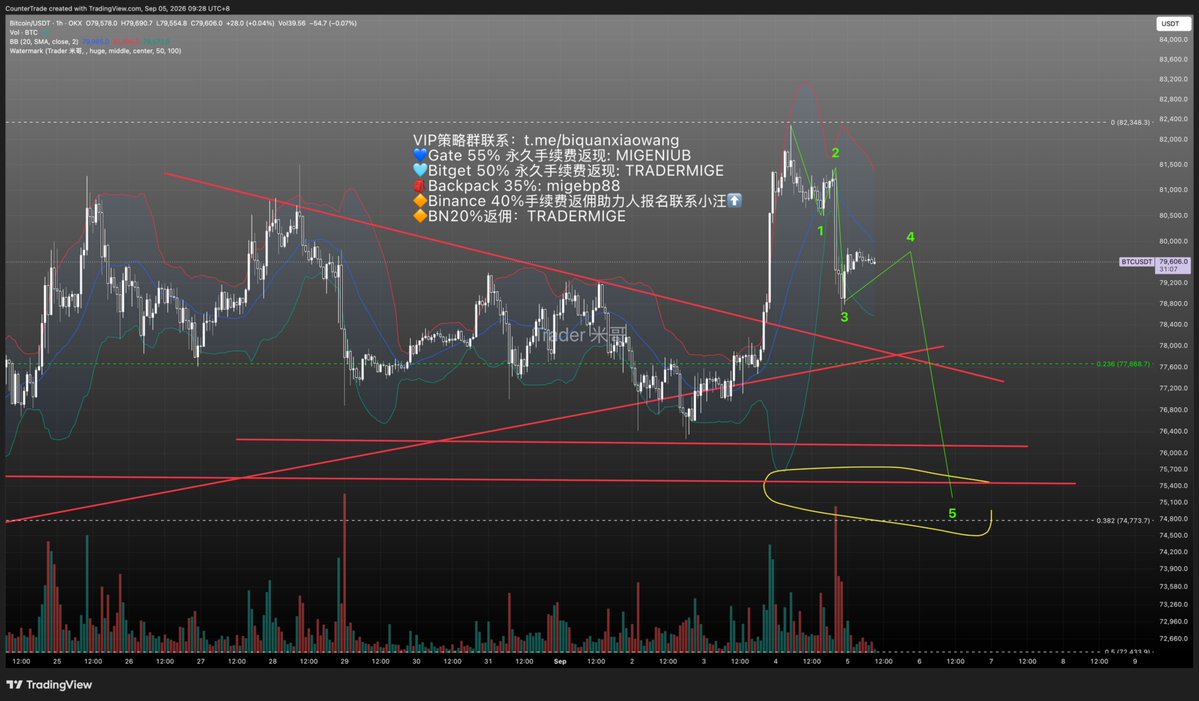The height and width of the screenshot is (701, 1199).
Task: Click the Gate 55% MIGENIUB text line
Action: (x=551, y=155)
